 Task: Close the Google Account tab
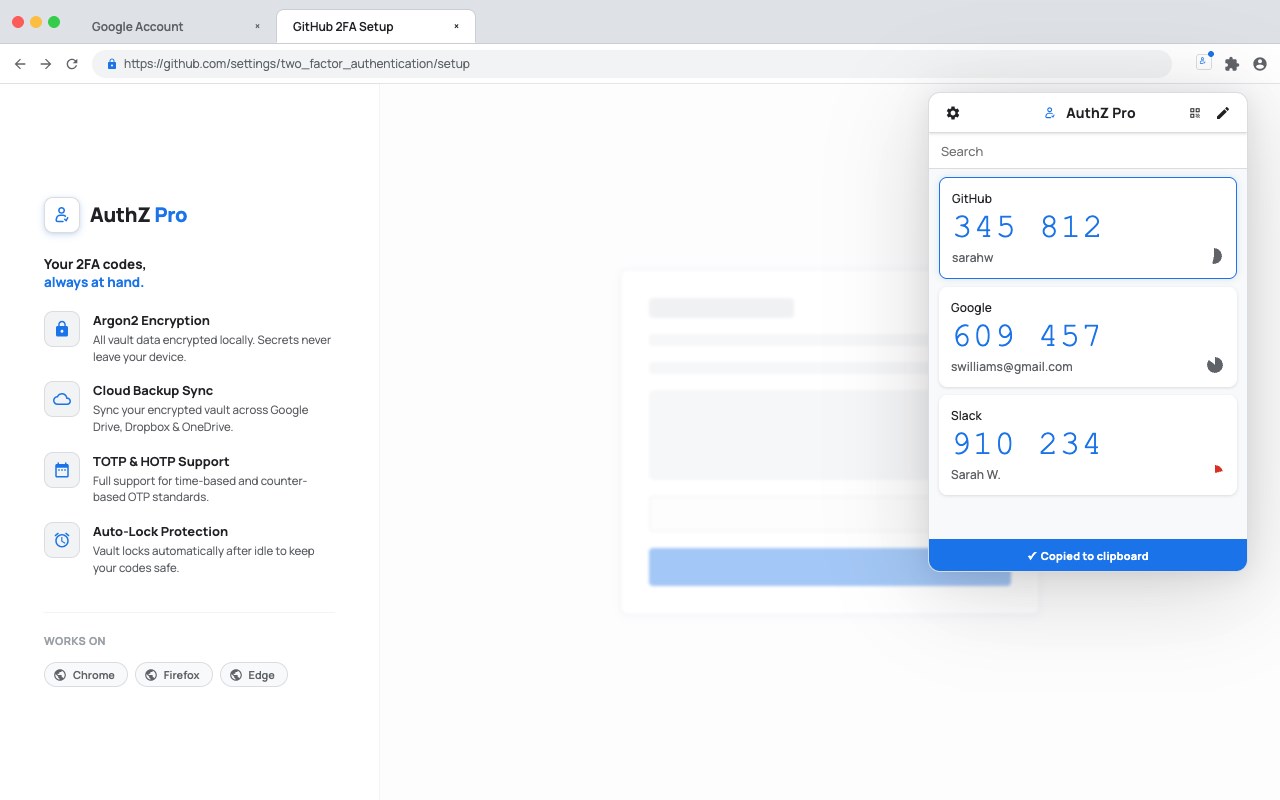coord(257,27)
